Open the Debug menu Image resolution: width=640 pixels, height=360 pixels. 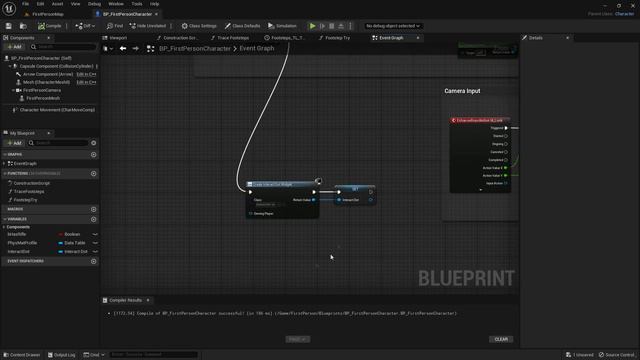[94, 4]
